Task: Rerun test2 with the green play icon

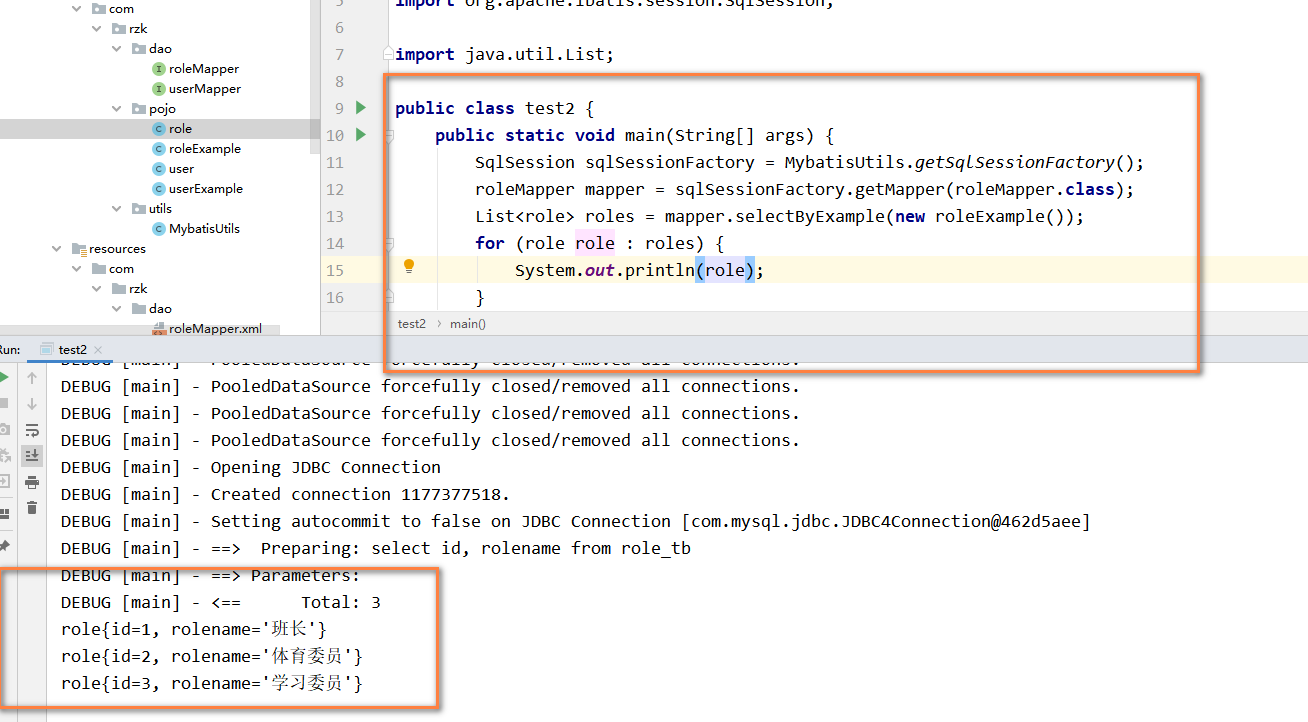Action: 3,377
